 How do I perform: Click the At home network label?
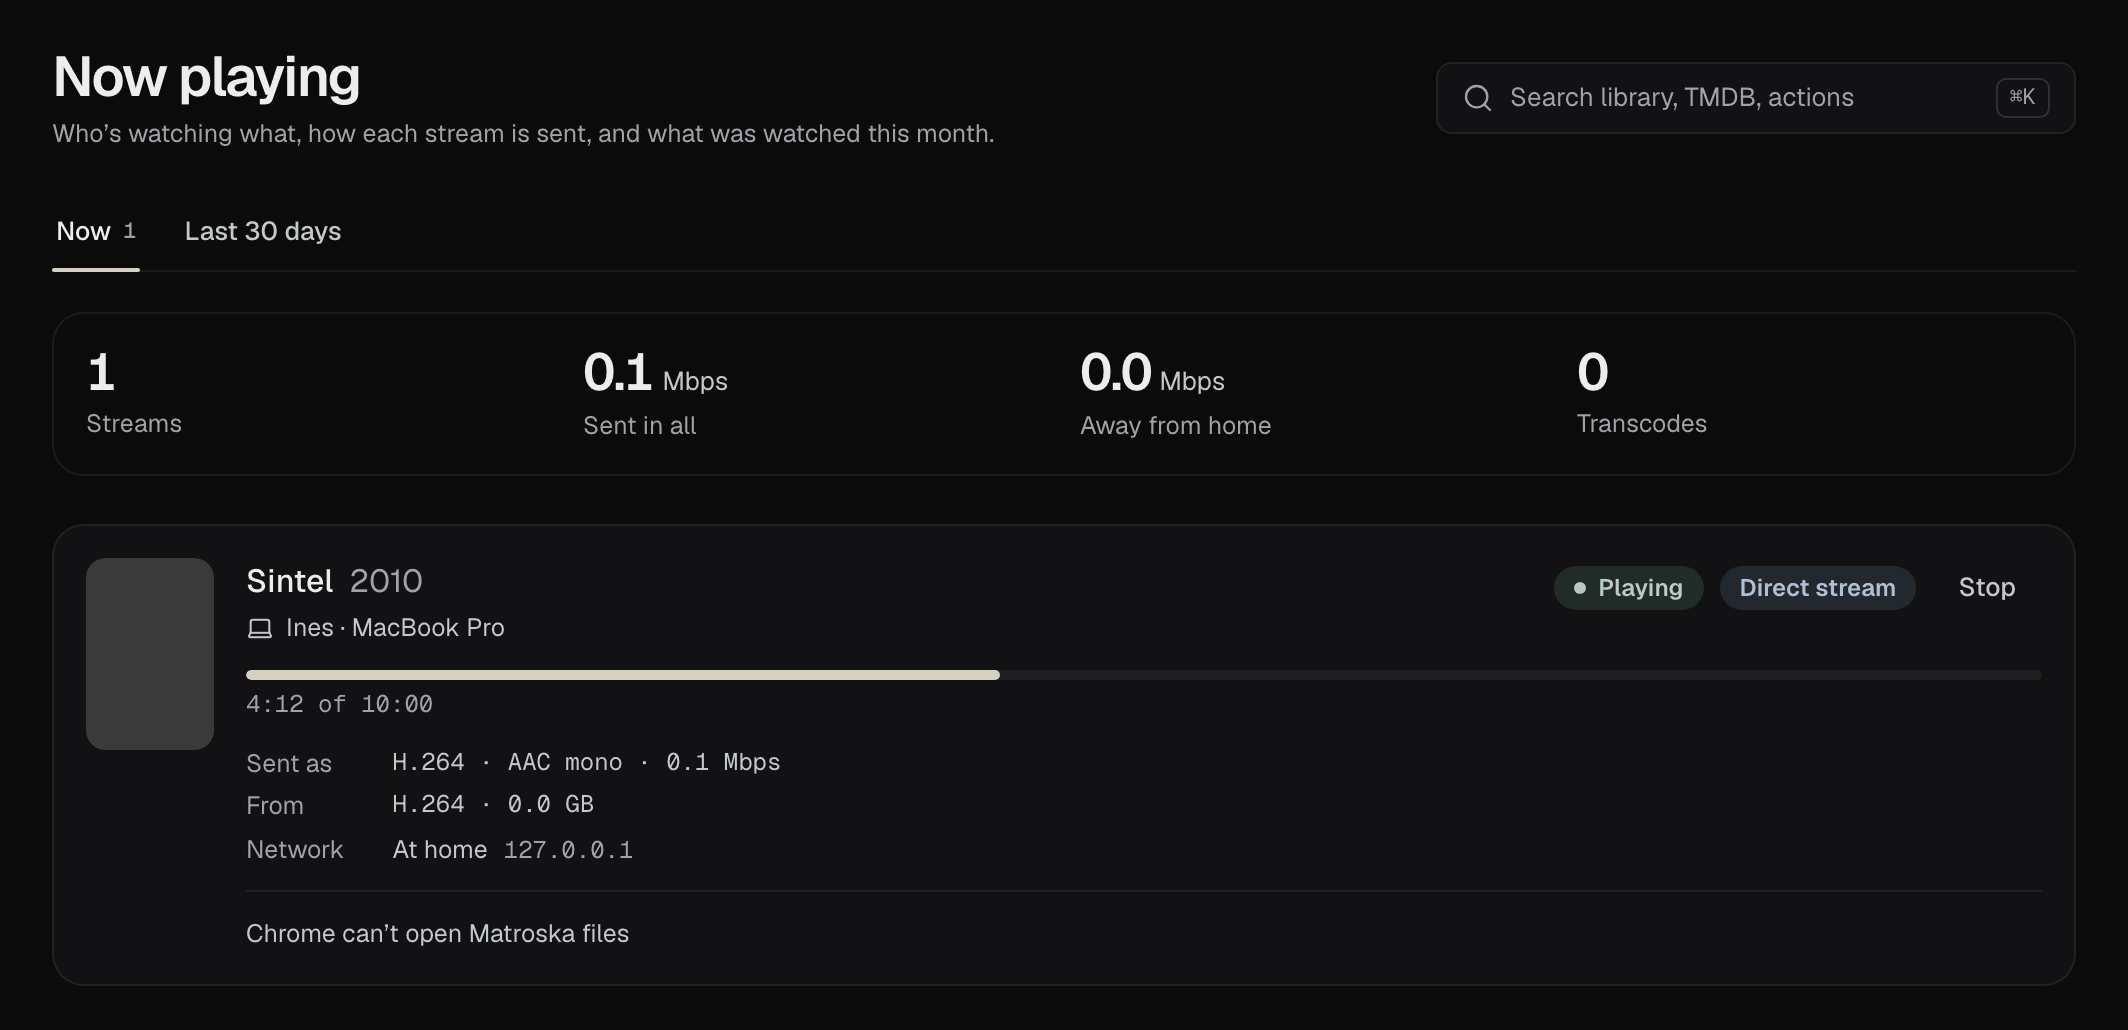pos(440,850)
